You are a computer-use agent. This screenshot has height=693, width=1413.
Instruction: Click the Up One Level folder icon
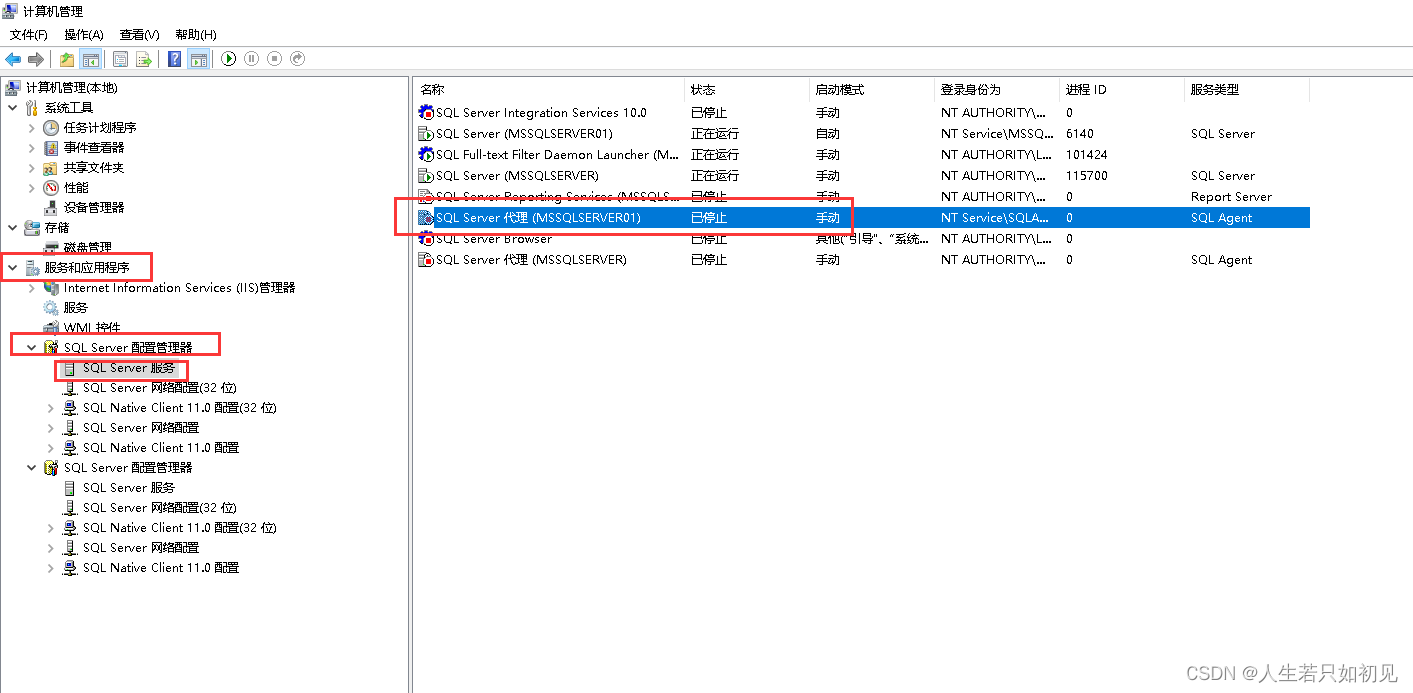[67, 59]
